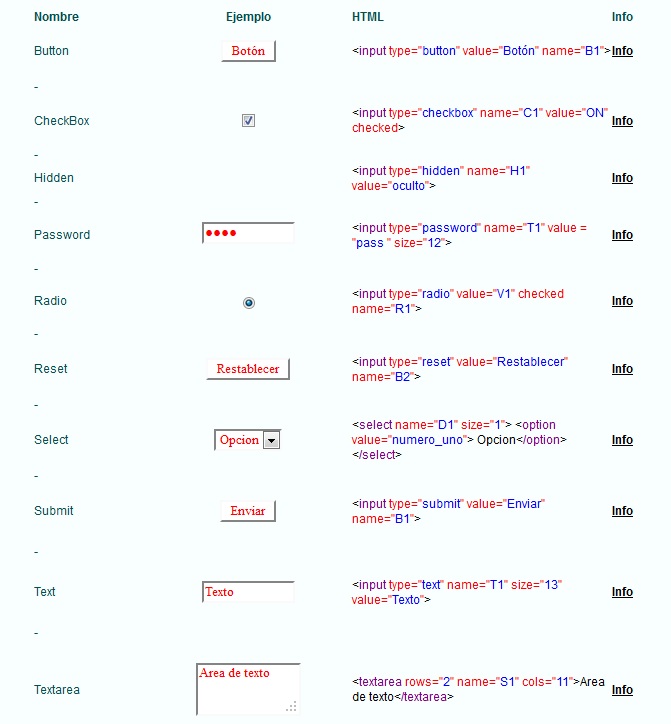Screen dimensions: 671x724
Task: Open Info link for Select row
Action: (622, 440)
